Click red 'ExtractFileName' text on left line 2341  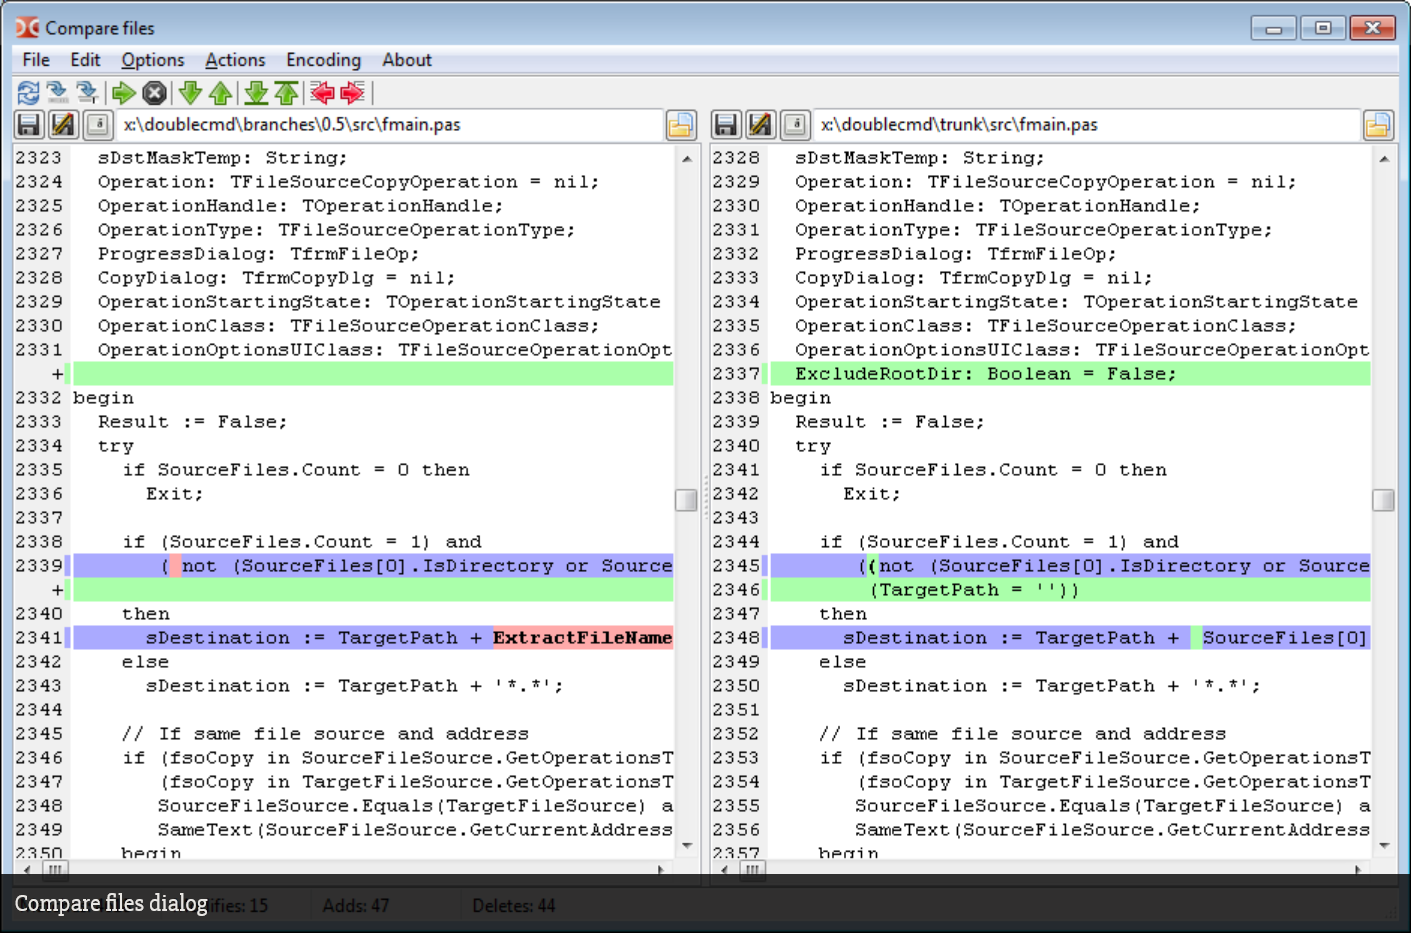point(582,638)
